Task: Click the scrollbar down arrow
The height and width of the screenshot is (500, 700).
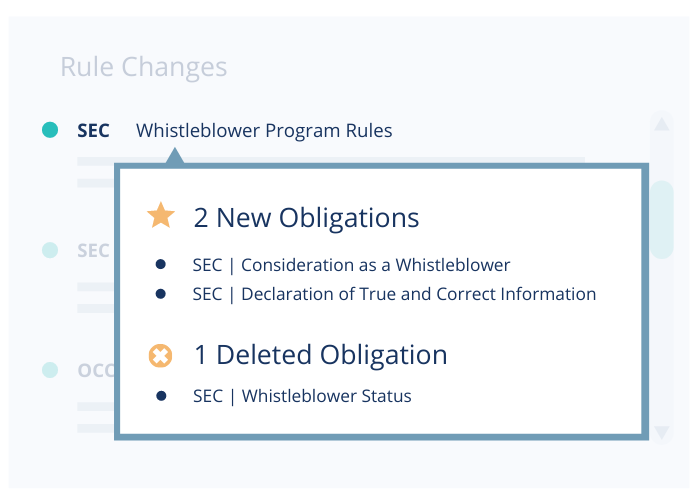Action: click(x=662, y=433)
